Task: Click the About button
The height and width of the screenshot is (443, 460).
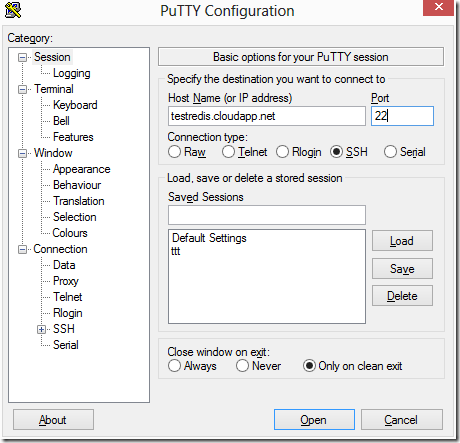Action: pos(53,420)
